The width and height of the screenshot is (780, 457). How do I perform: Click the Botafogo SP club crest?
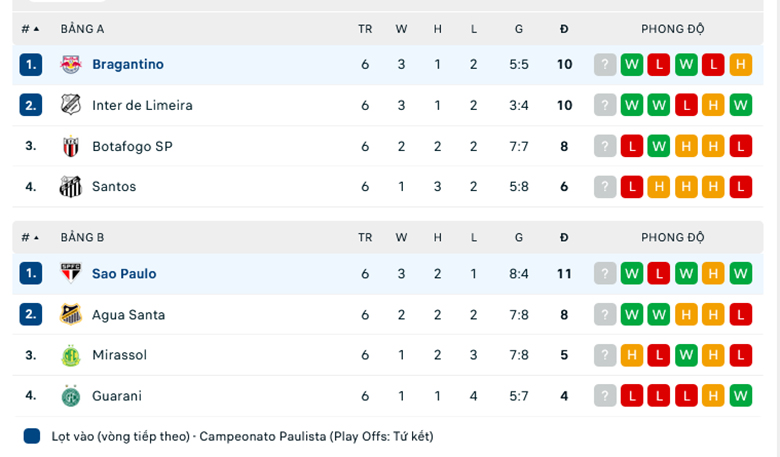pos(70,146)
